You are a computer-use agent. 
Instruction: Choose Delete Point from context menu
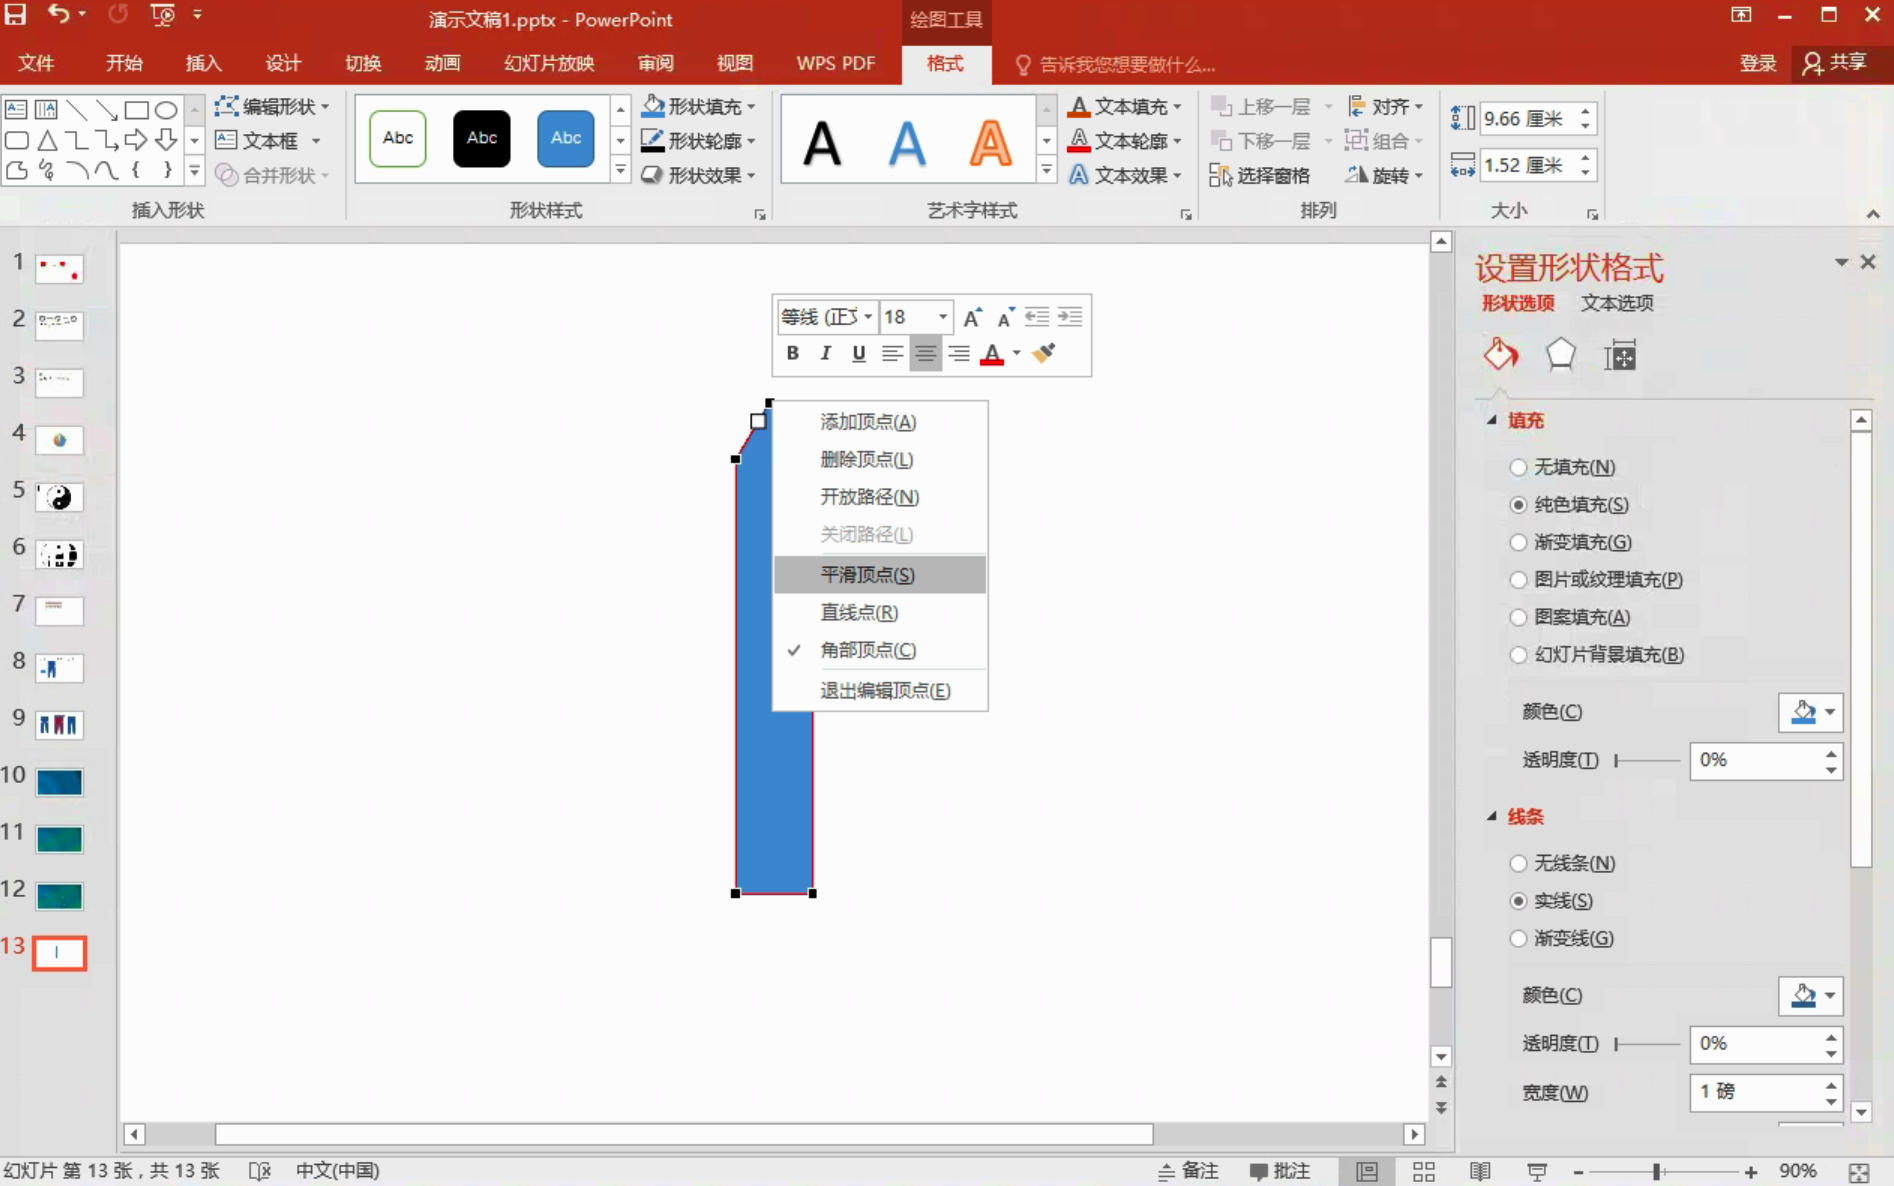(x=880, y=460)
